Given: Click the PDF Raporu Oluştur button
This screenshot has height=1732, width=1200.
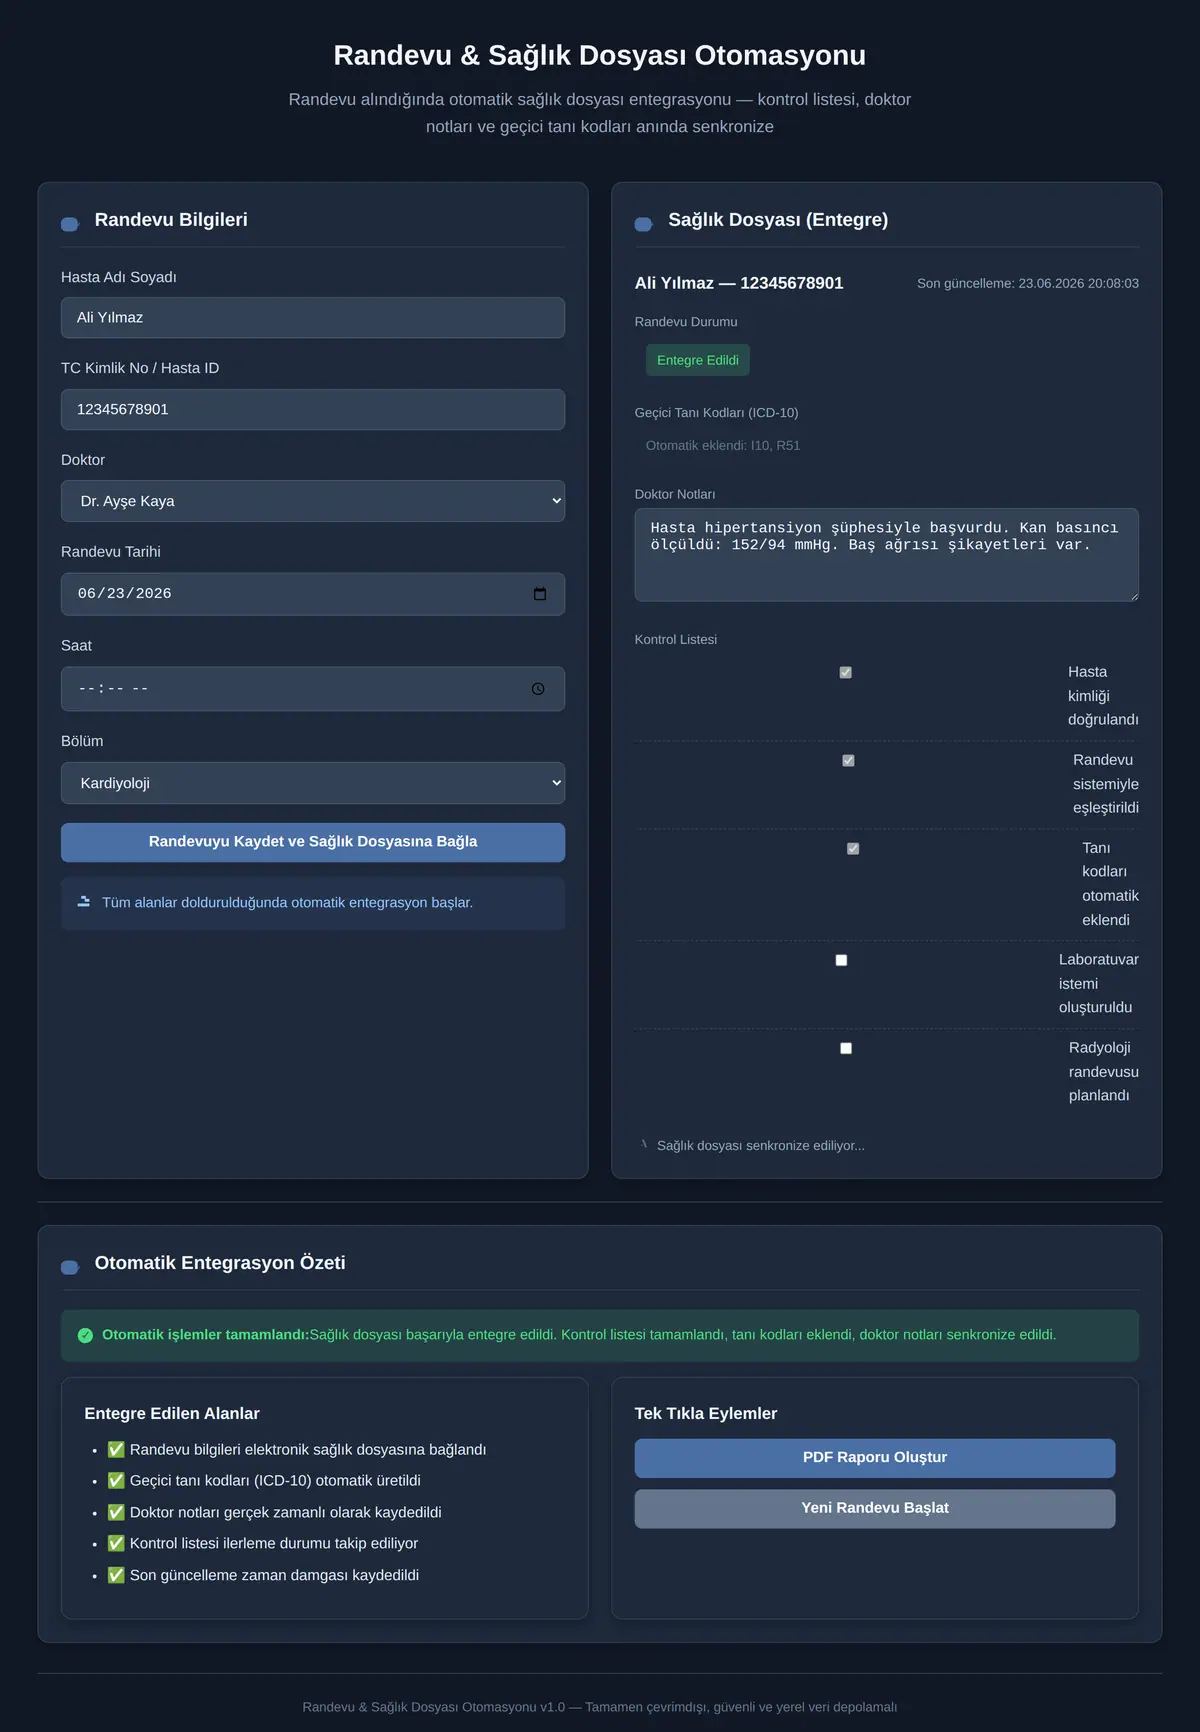Looking at the screenshot, I should click(x=875, y=1458).
